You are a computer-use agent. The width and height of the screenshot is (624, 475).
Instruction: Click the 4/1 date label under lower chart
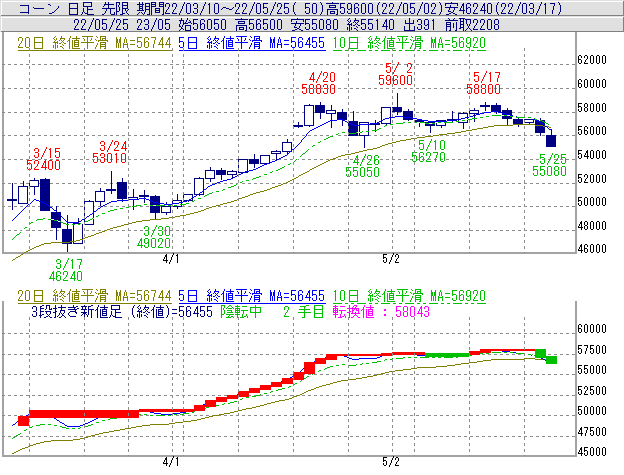(x=171, y=462)
